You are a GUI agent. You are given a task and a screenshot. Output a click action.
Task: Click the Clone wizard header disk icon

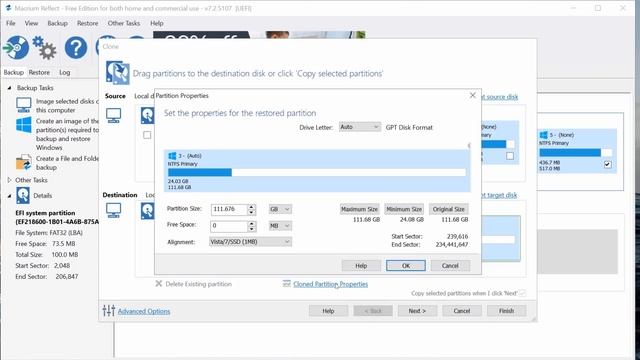[x=118, y=72]
